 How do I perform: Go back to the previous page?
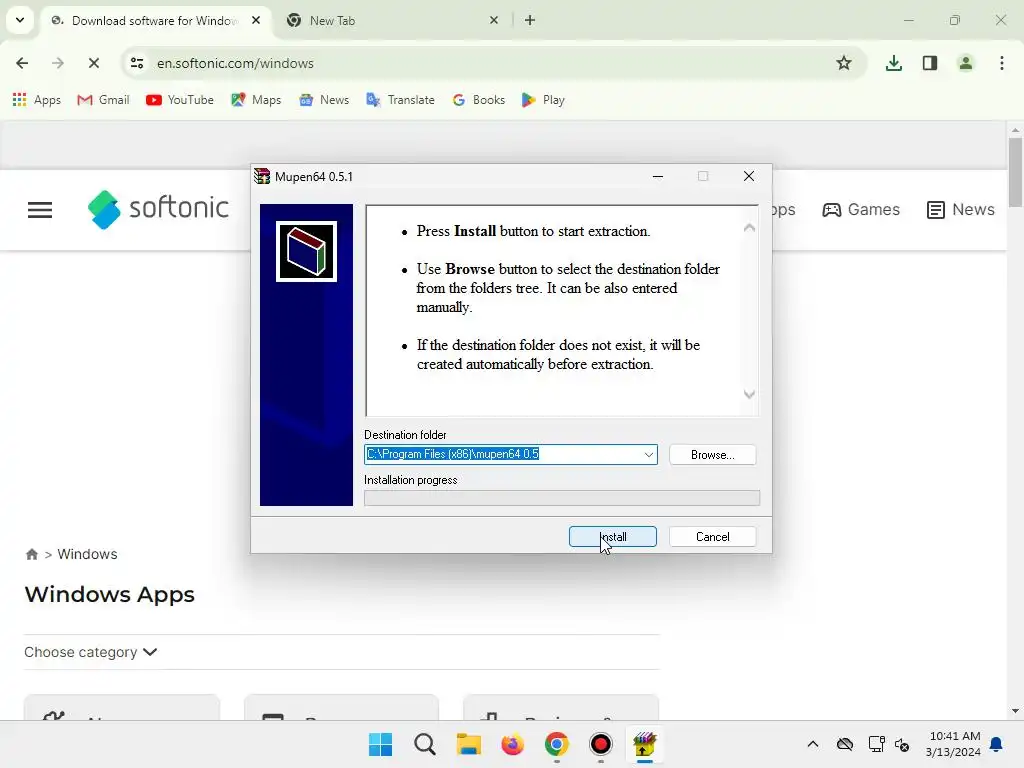[22, 63]
